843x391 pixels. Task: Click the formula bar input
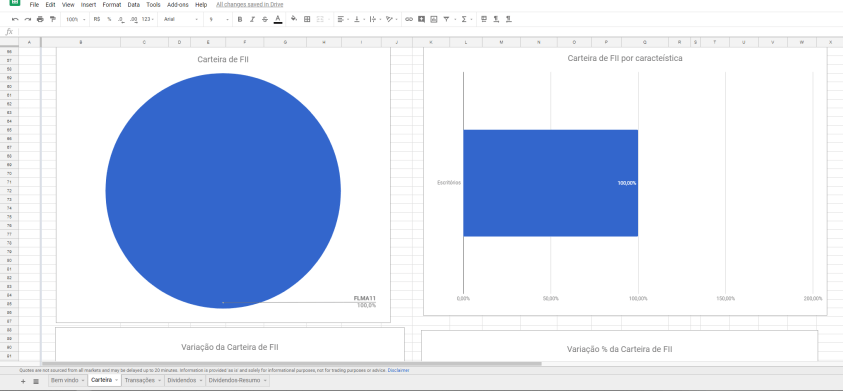click(x=430, y=32)
